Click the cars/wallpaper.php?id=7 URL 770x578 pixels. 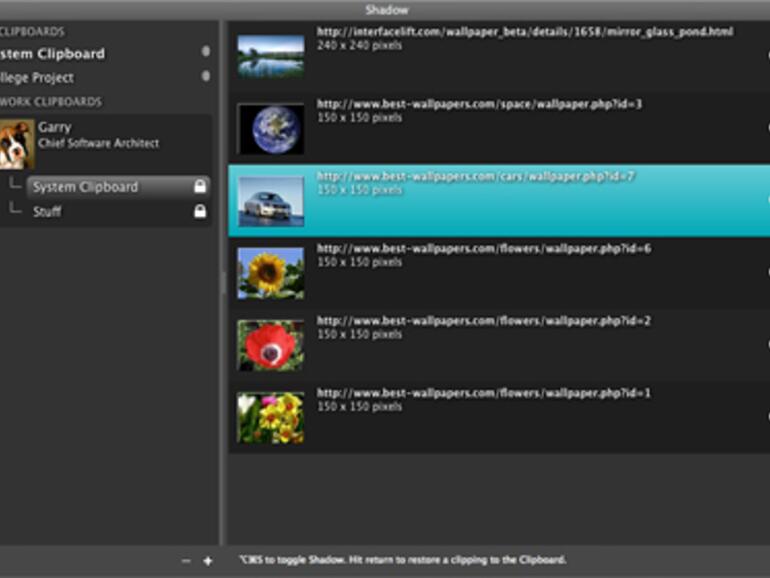point(476,176)
